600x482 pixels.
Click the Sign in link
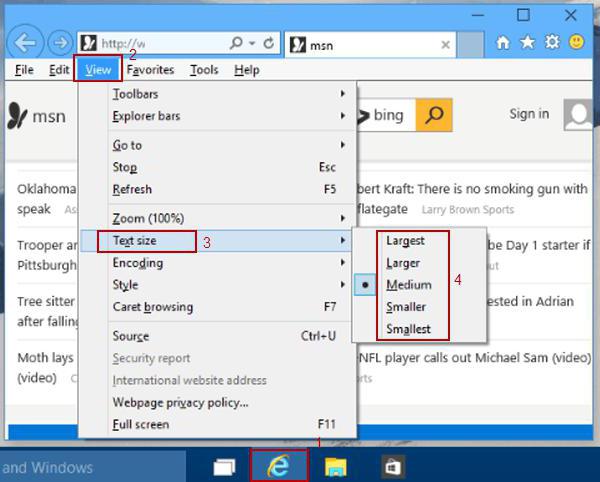pyautogui.click(x=528, y=114)
